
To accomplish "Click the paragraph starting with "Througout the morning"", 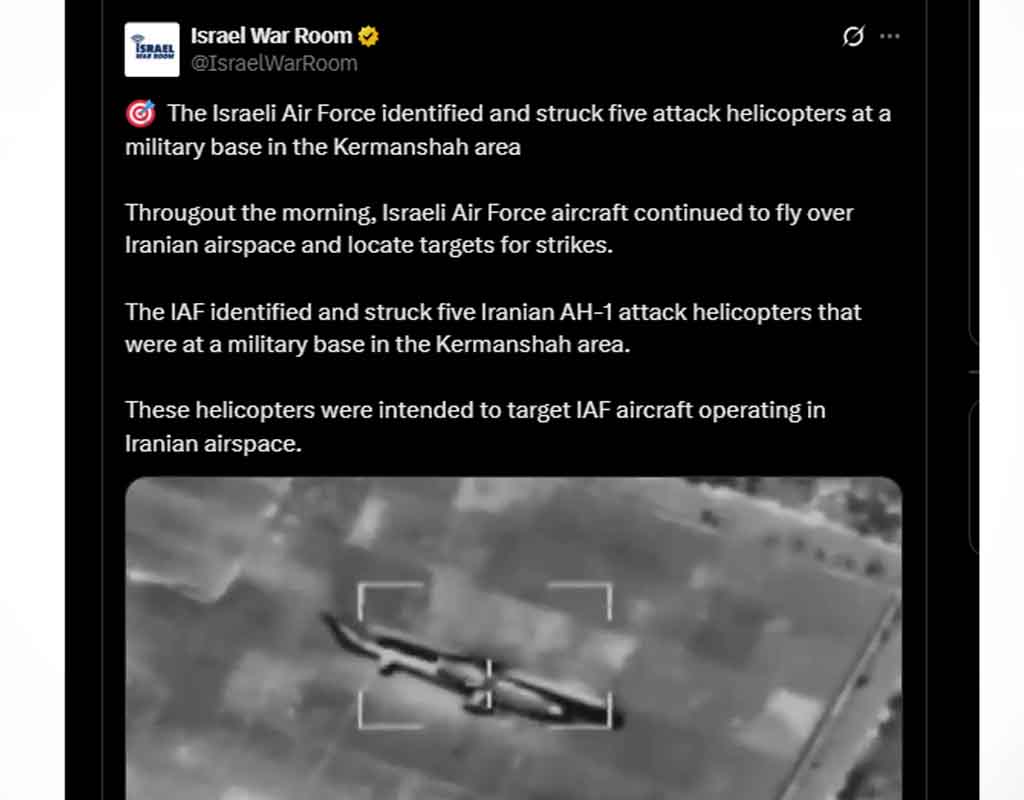I will (489, 229).
